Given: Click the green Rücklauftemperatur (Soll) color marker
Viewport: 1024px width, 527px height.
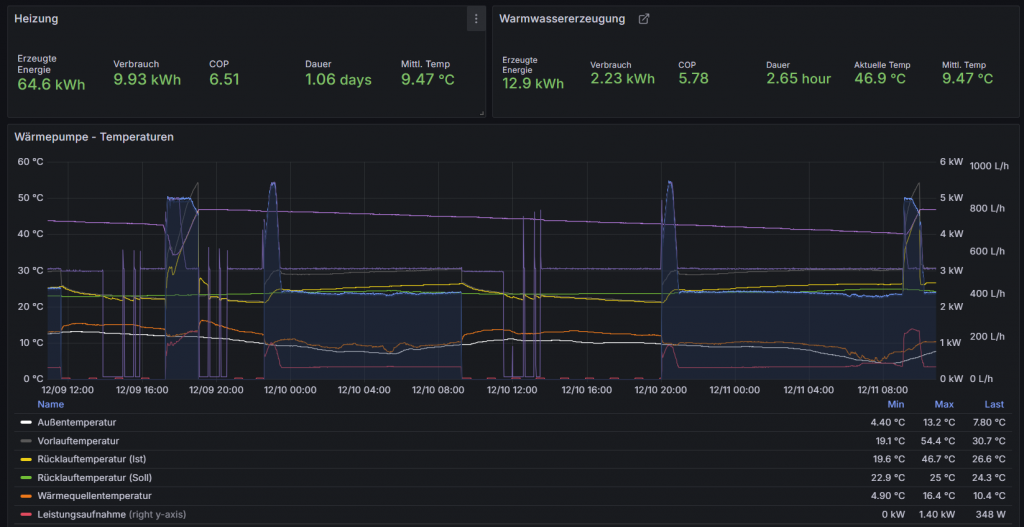Looking at the screenshot, I should (26, 477).
